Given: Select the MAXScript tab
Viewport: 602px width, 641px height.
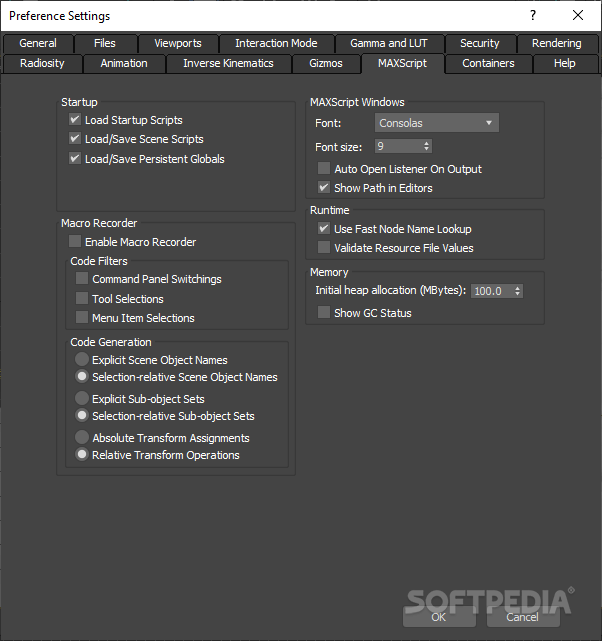Looking at the screenshot, I should (403, 63).
